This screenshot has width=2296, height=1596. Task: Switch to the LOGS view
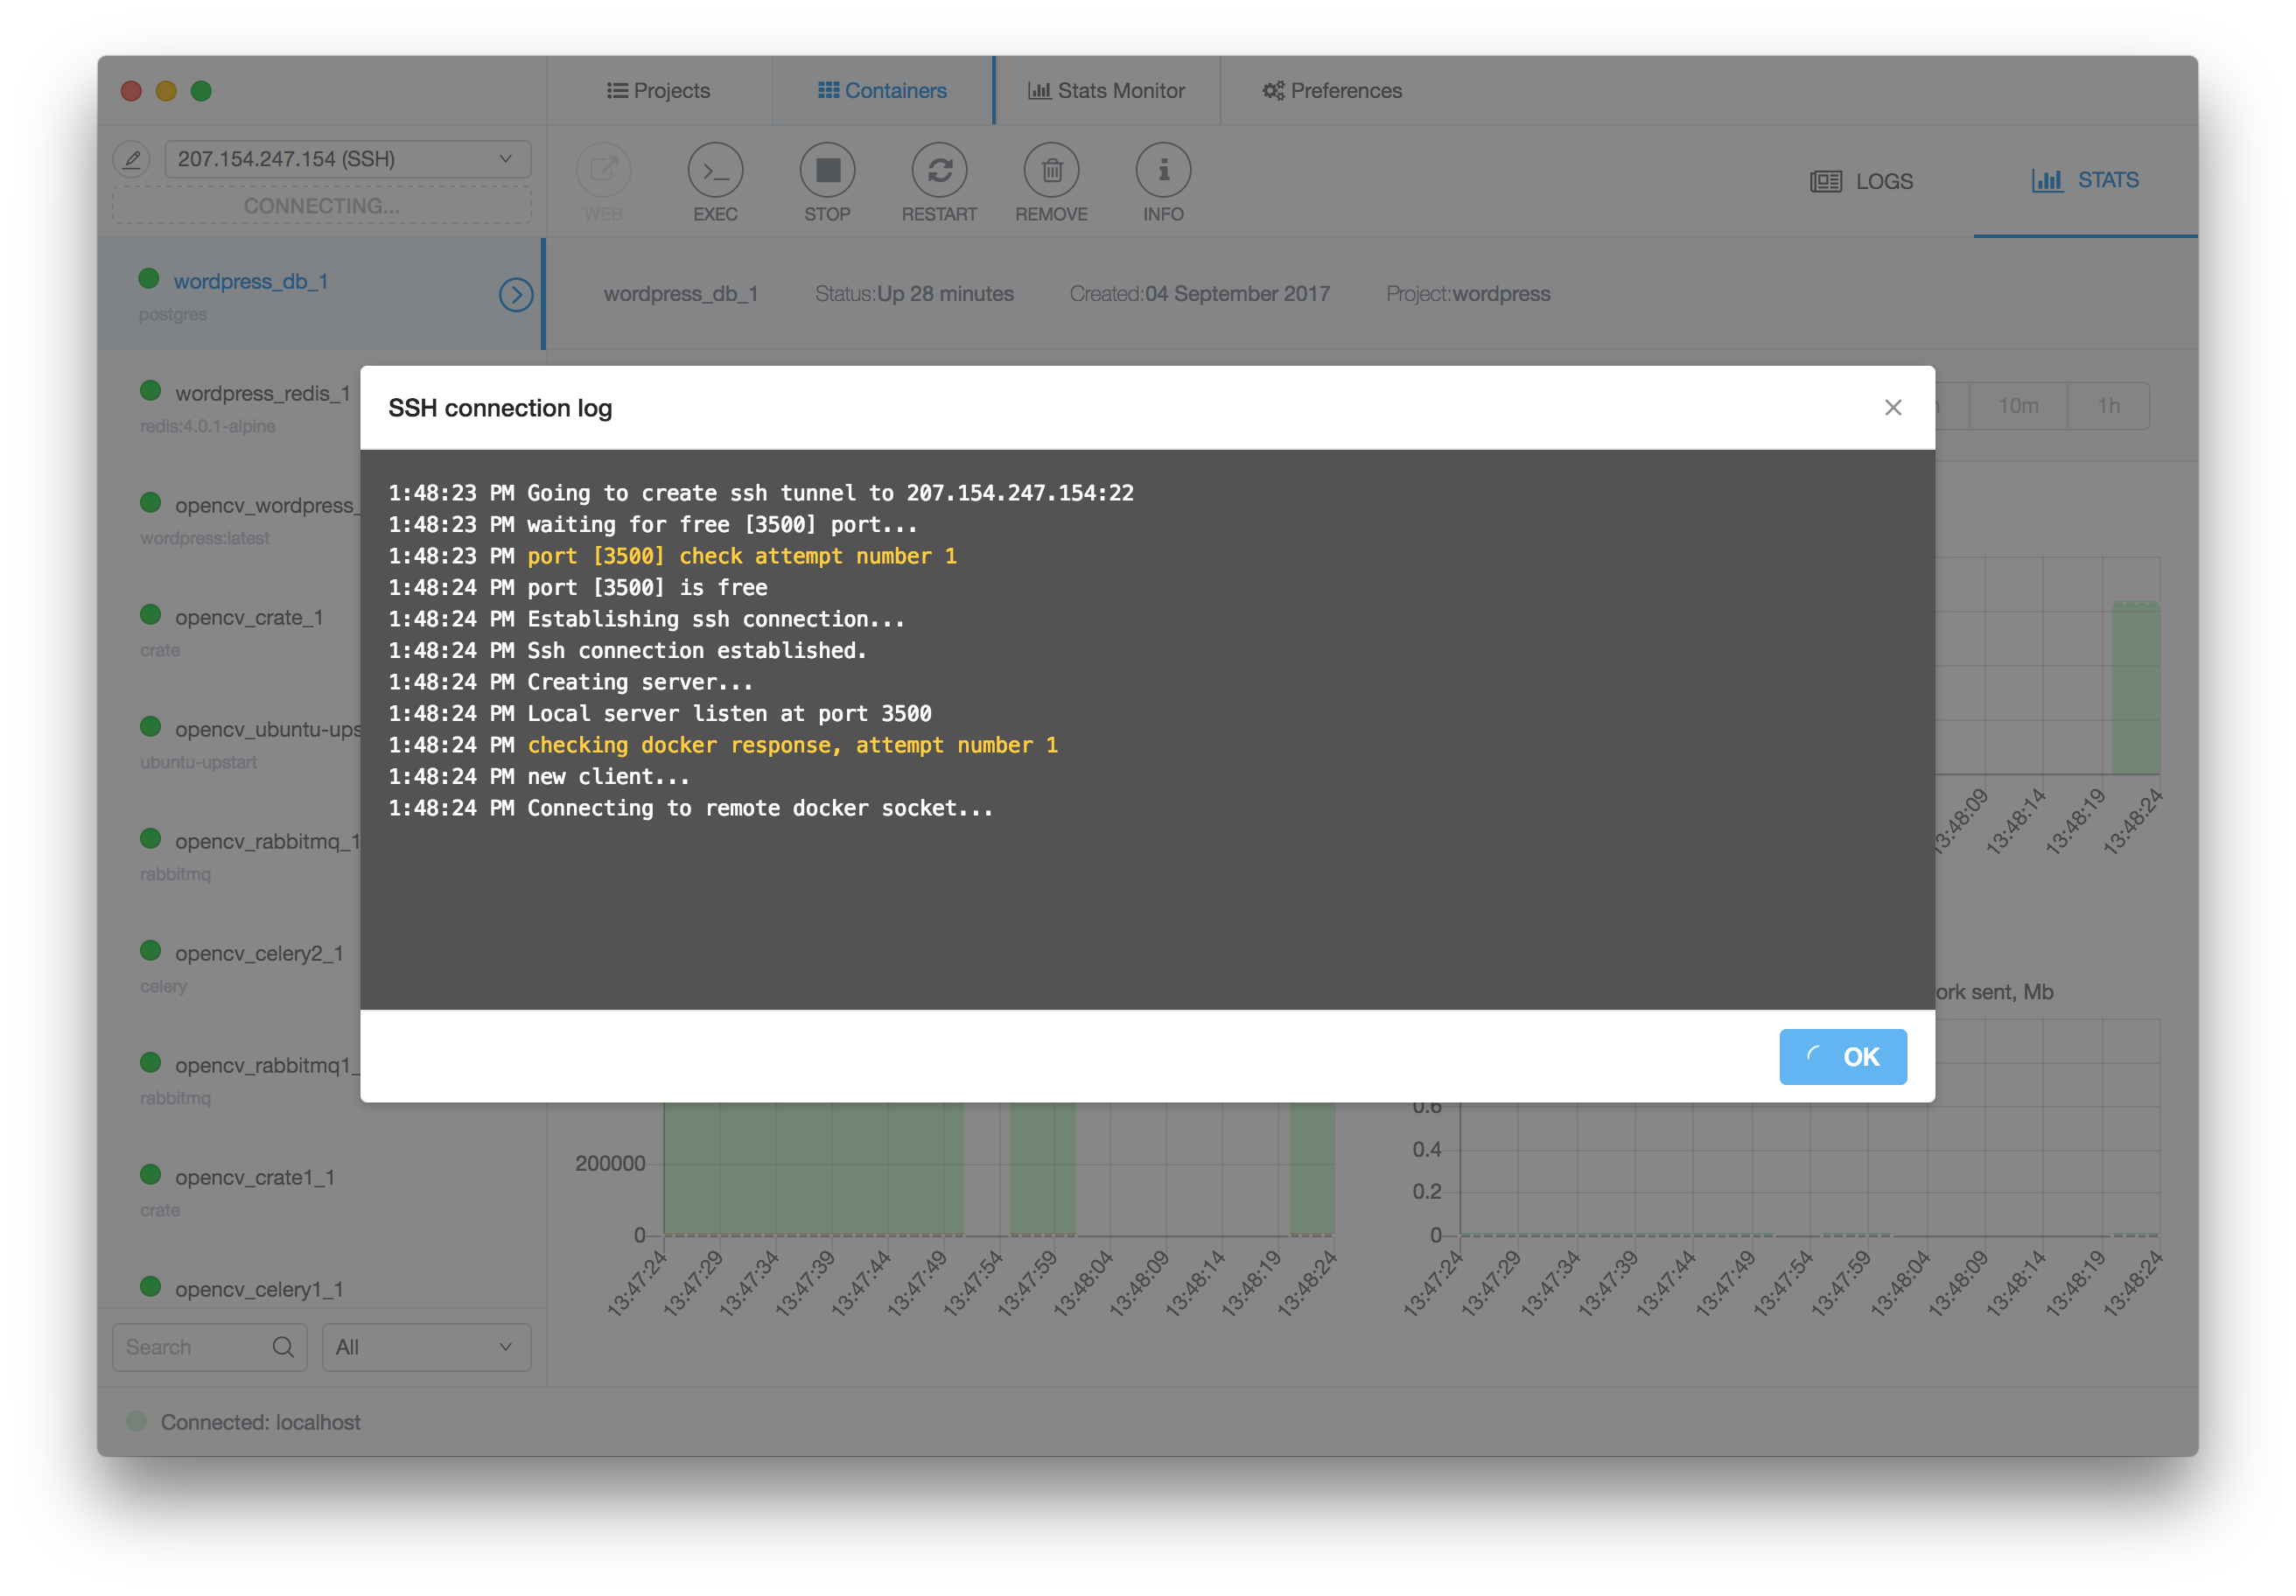pyautogui.click(x=1862, y=181)
